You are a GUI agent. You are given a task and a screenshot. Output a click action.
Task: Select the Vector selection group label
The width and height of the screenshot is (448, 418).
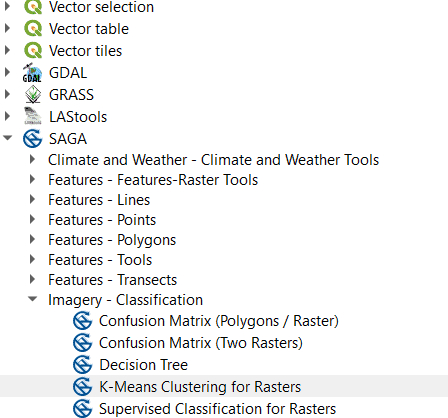coord(101,7)
